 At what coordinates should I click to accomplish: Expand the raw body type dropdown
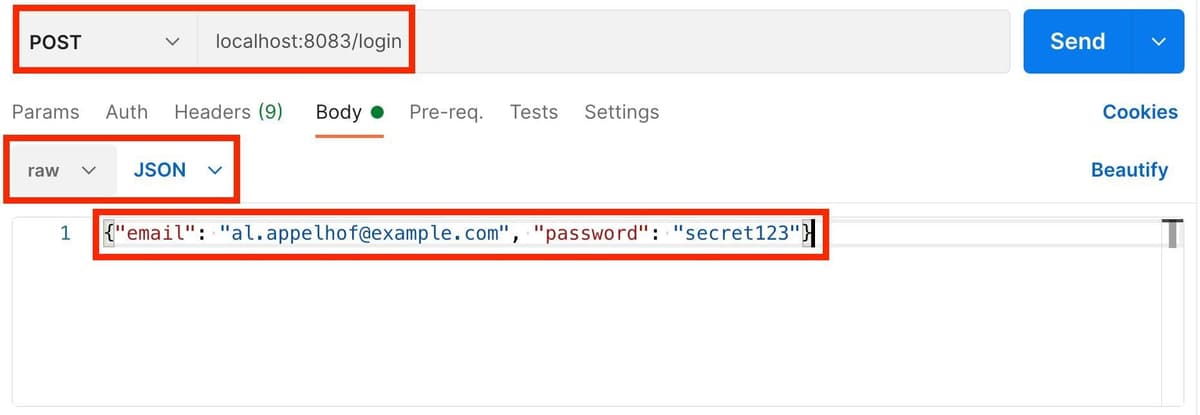point(61,170)
